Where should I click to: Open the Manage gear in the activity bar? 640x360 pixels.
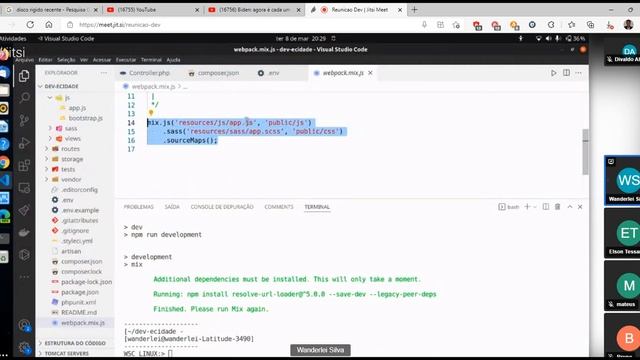click(24, 348)
